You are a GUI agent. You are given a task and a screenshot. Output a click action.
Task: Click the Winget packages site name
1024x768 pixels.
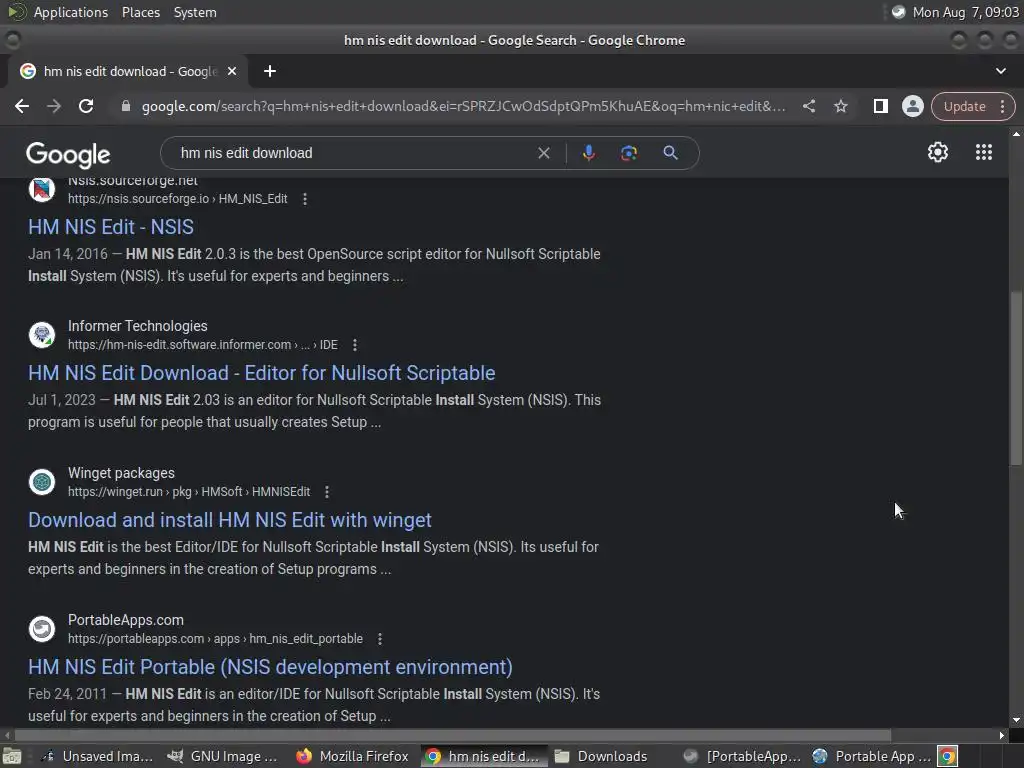pos(121,473)
